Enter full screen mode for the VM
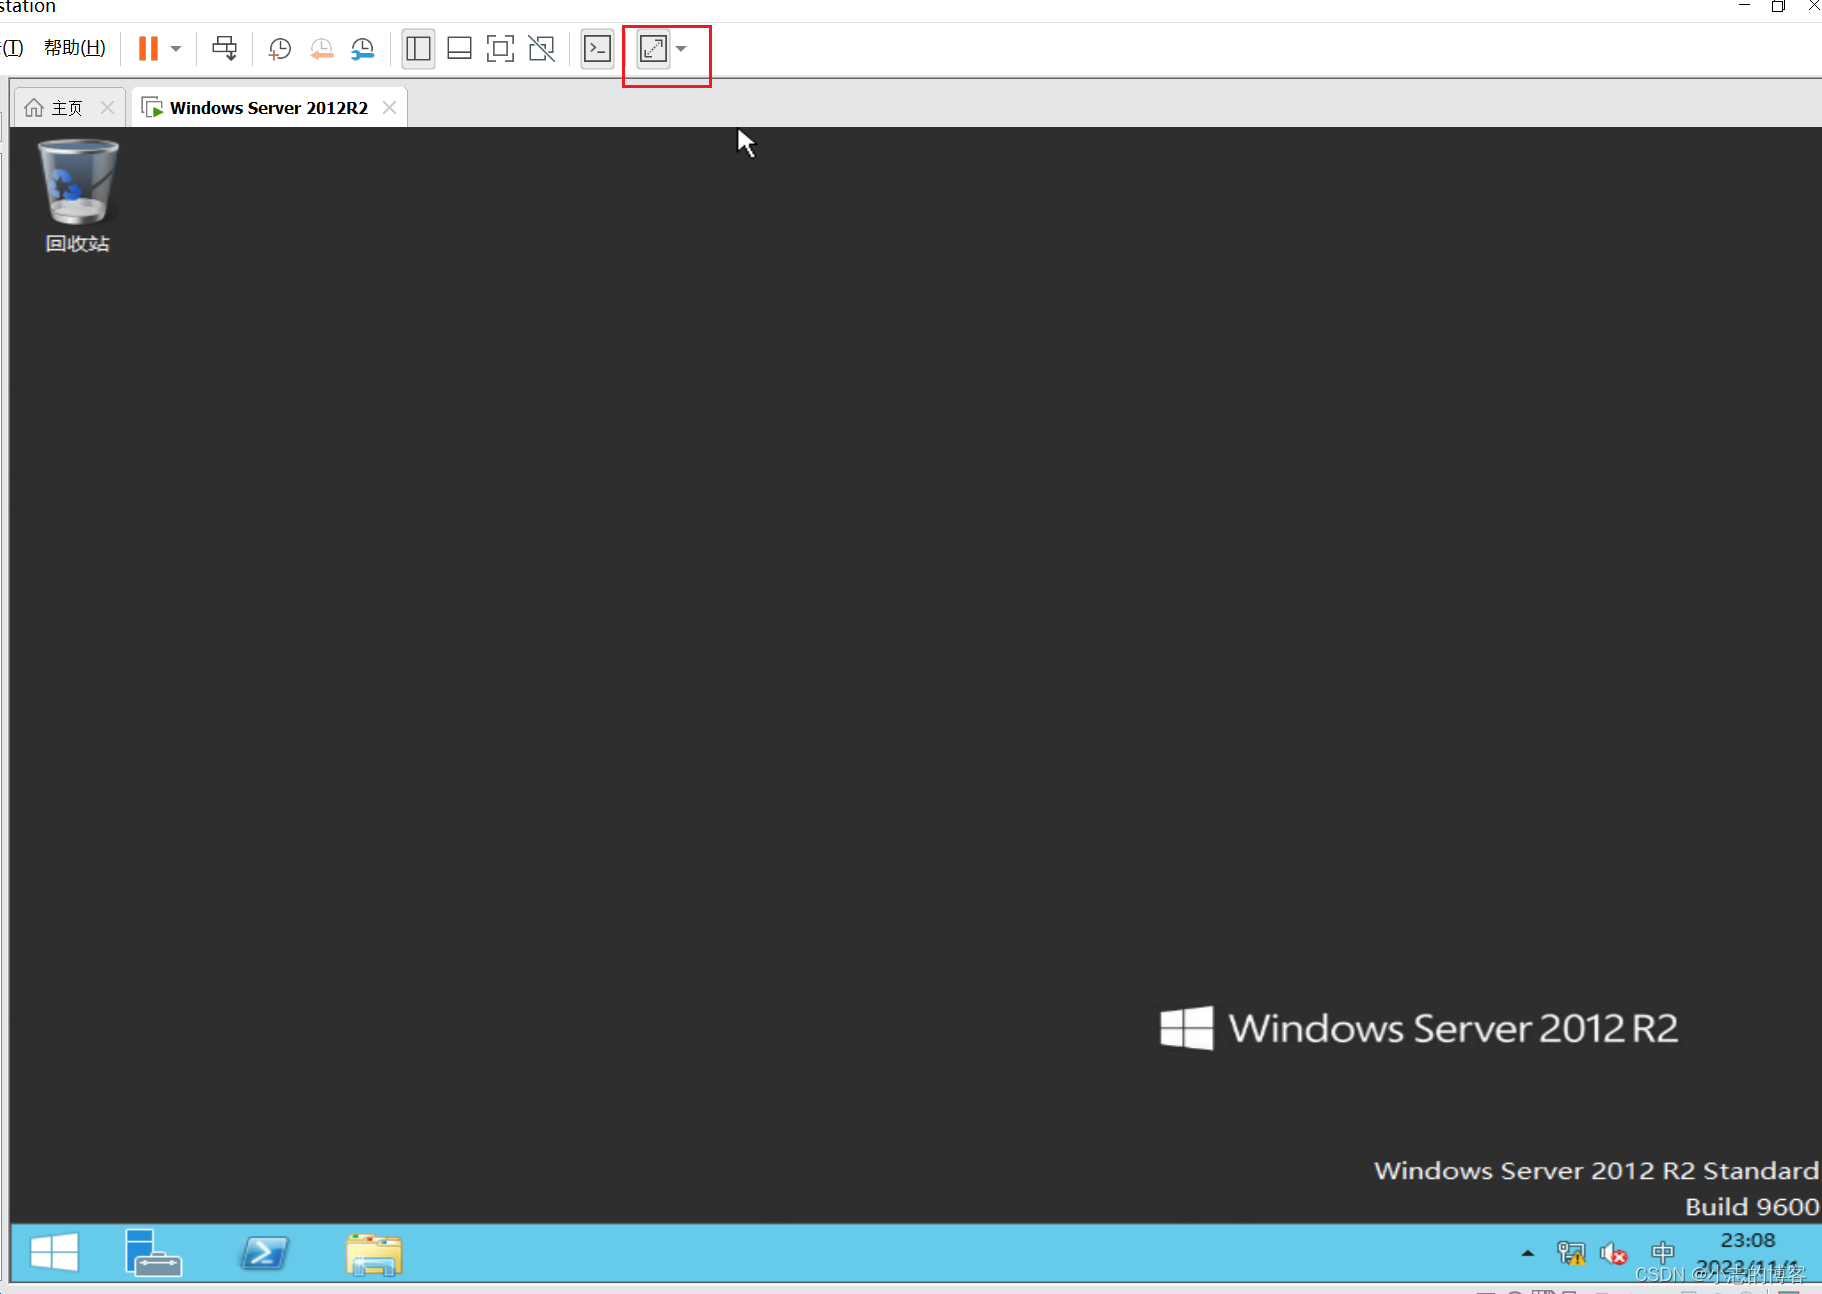 pyautogui.click(x=500, y=48)
